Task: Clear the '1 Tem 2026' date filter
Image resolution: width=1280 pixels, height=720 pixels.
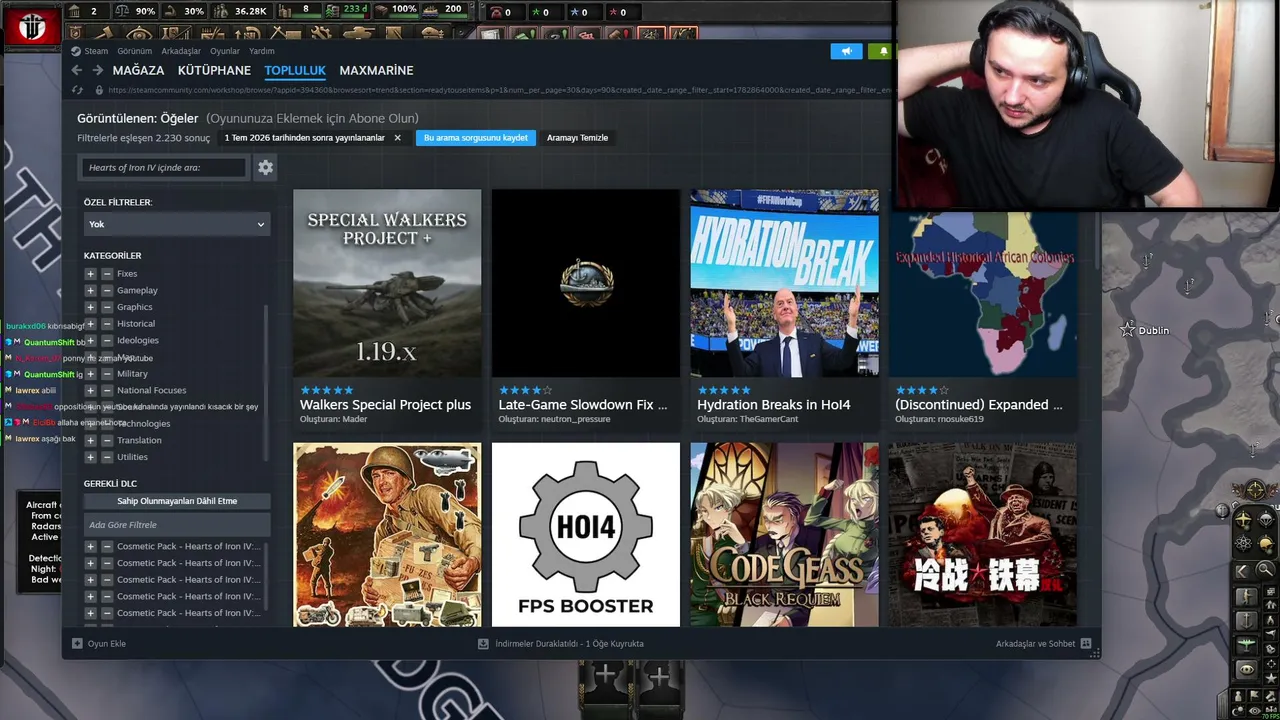Action: (x=397, y=138)
